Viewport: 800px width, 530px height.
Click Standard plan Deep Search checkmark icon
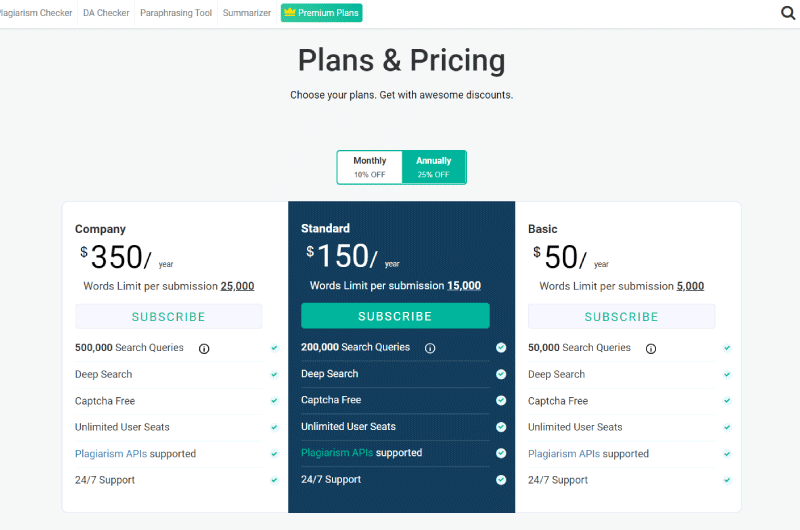coord(501,374)
